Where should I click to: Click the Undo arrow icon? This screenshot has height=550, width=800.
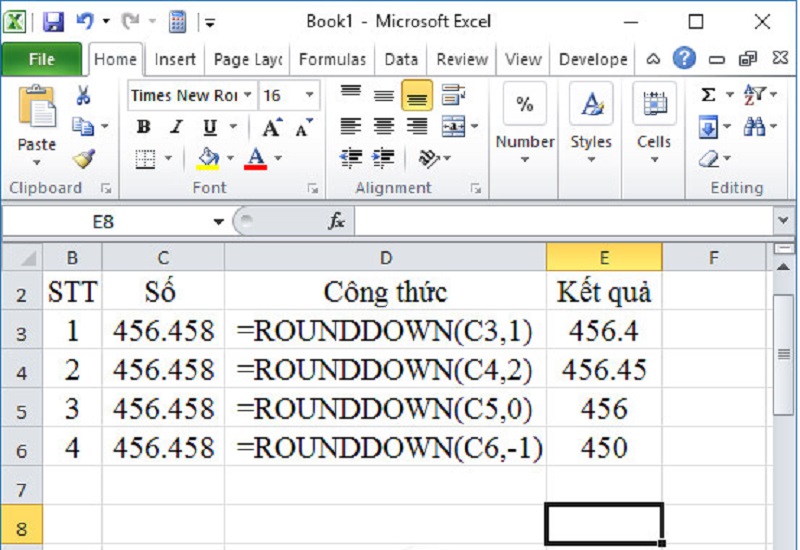click(x=85, y=21)
